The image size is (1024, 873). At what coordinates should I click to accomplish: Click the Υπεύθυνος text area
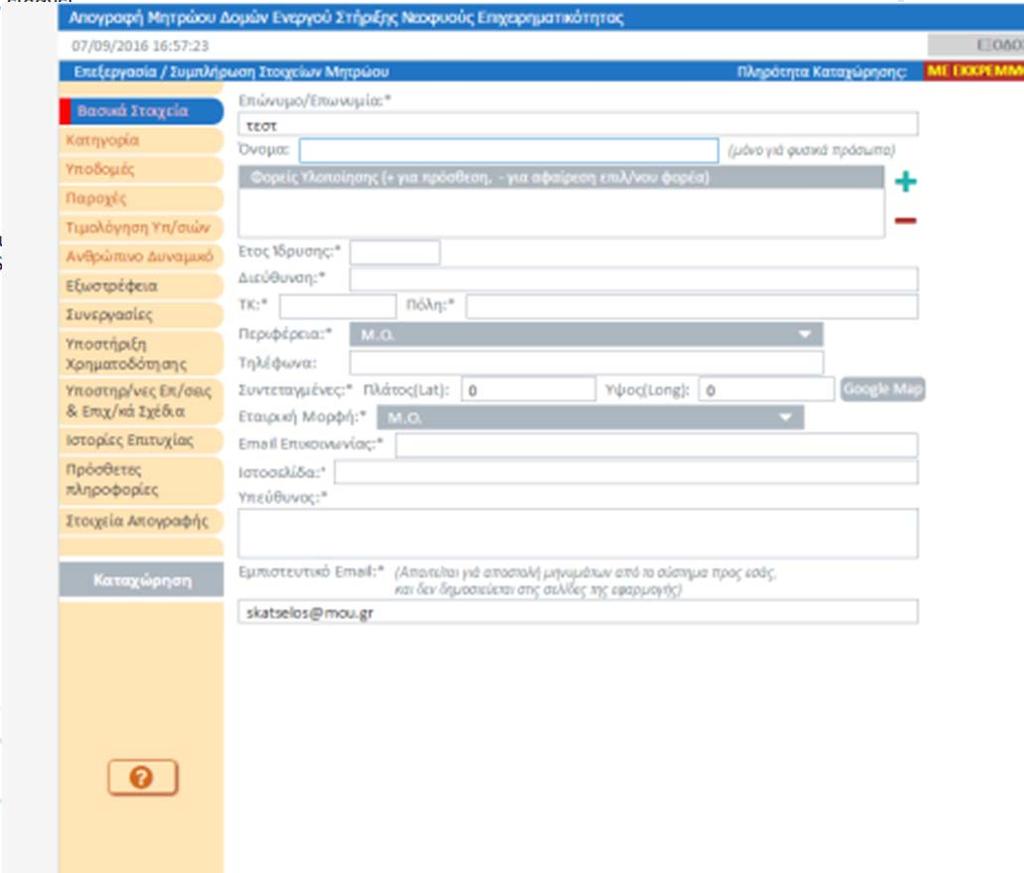pos(578,533)
